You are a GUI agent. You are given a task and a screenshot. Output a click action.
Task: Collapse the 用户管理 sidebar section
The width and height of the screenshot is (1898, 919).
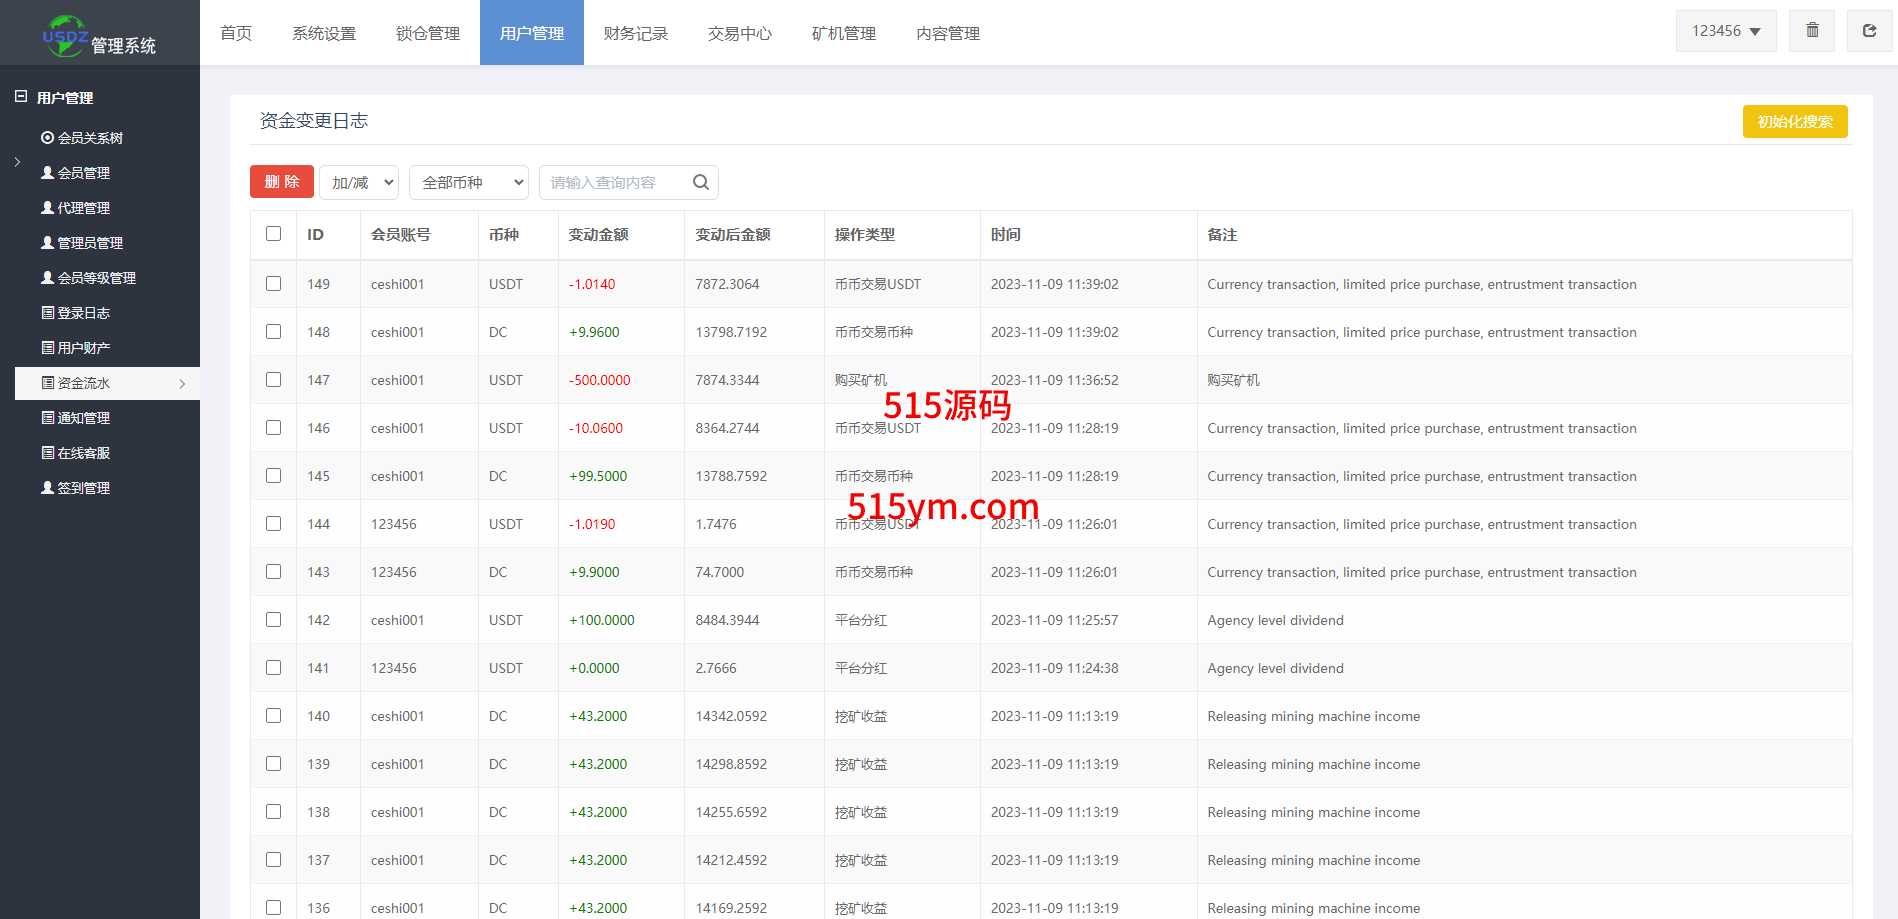[x=21, y=97]
